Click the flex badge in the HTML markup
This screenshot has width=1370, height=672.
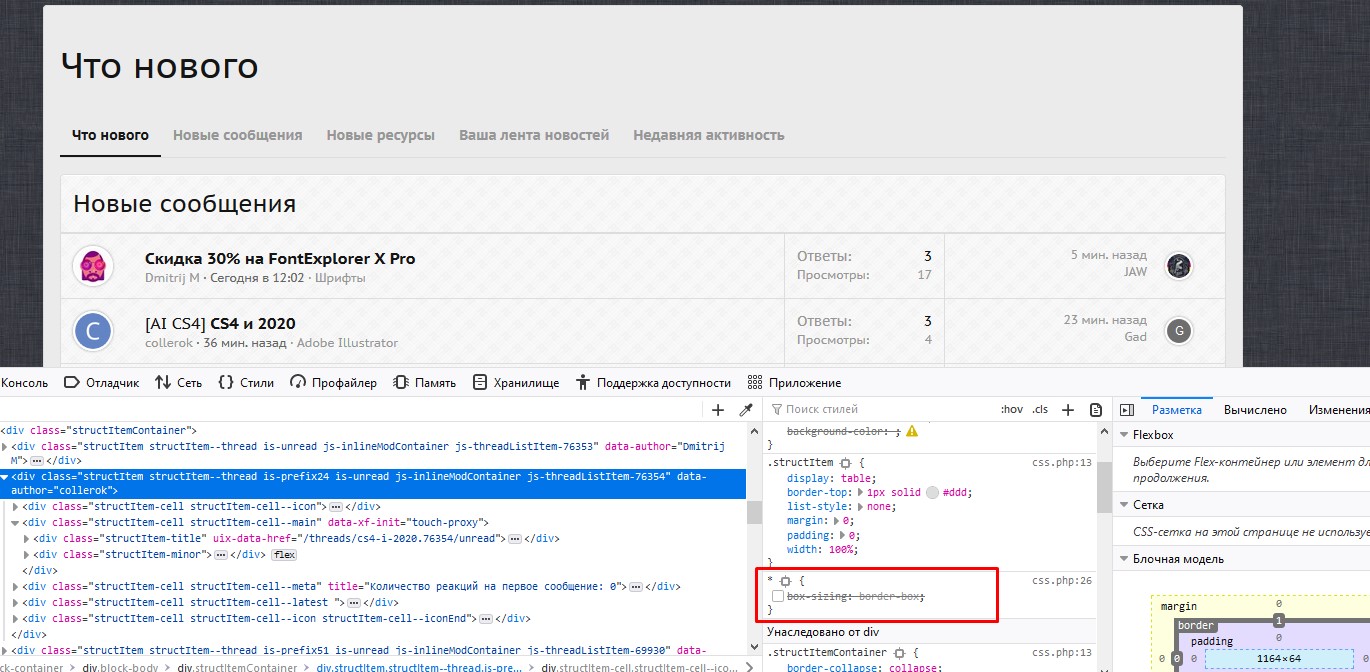tap(284, 554)
